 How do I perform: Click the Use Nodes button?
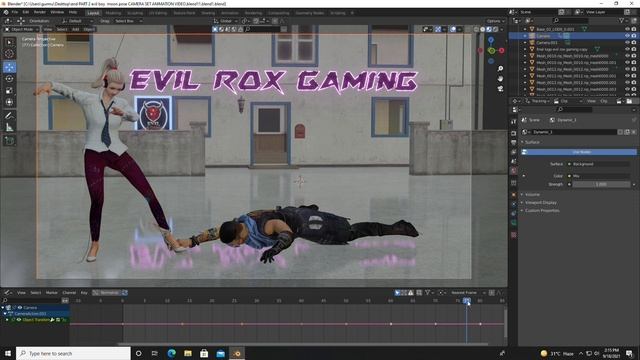578,152
